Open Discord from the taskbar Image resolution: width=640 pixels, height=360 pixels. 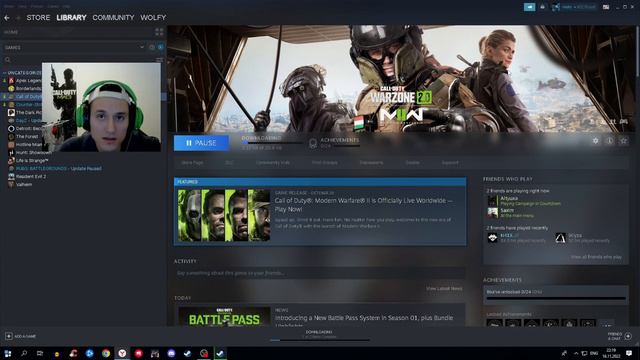point(171,353)
